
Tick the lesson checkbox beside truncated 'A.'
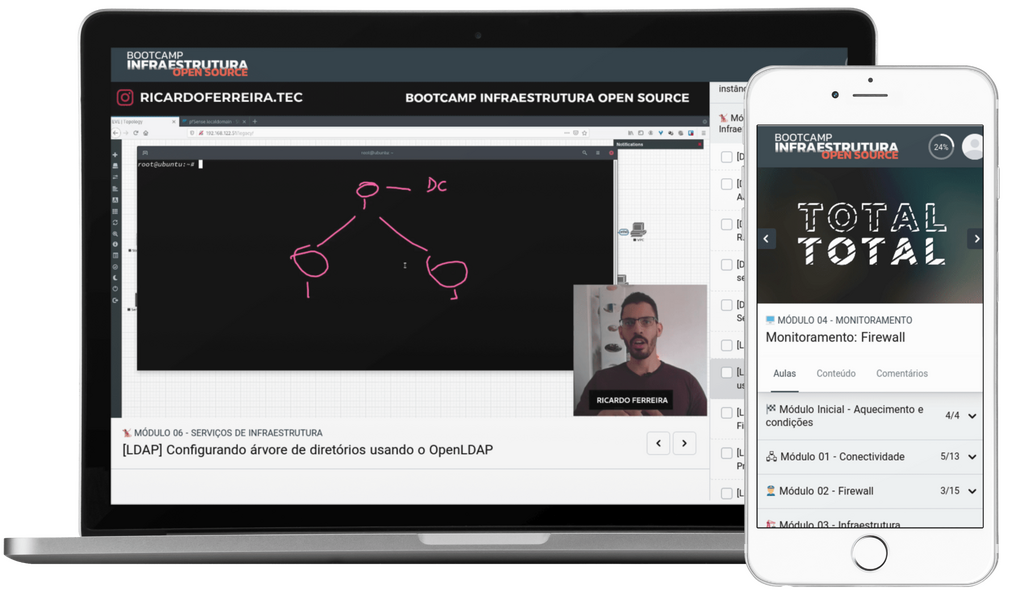[x=727, y=184]
